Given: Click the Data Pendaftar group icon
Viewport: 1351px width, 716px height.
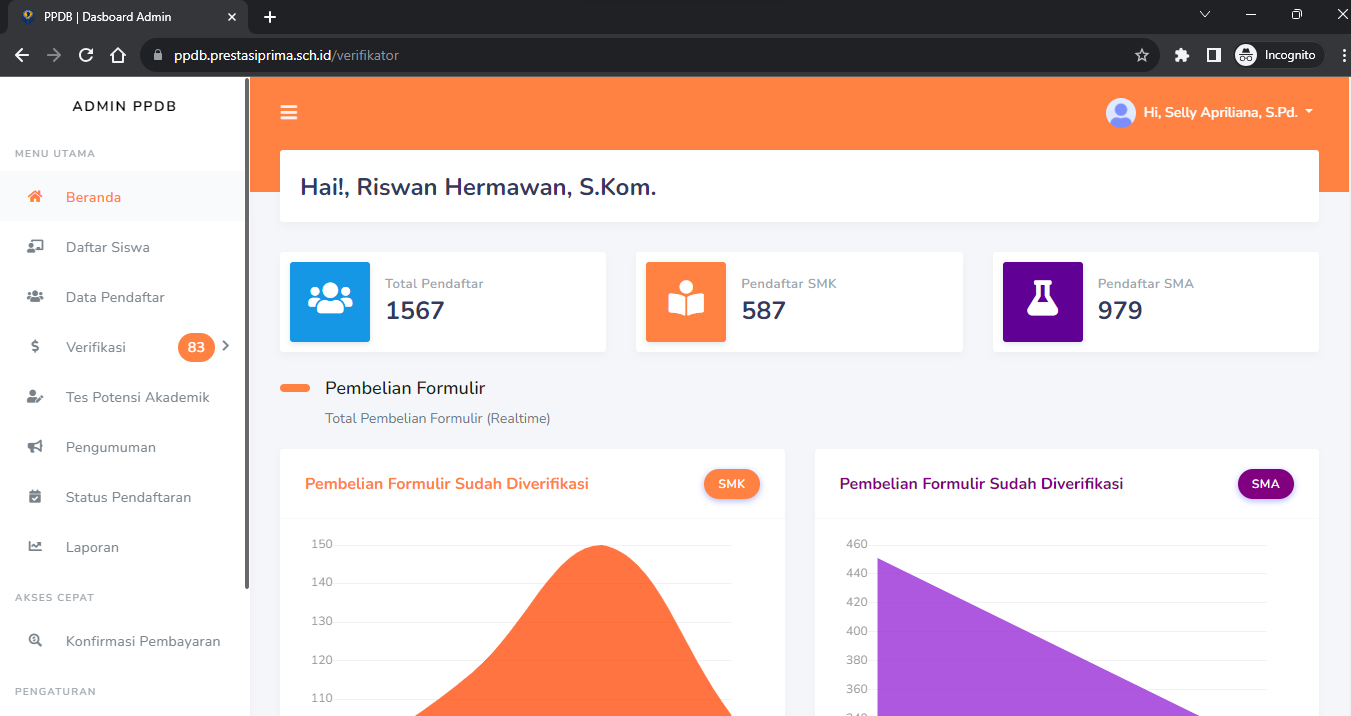Looking at the screenshot, I should 35,297.
